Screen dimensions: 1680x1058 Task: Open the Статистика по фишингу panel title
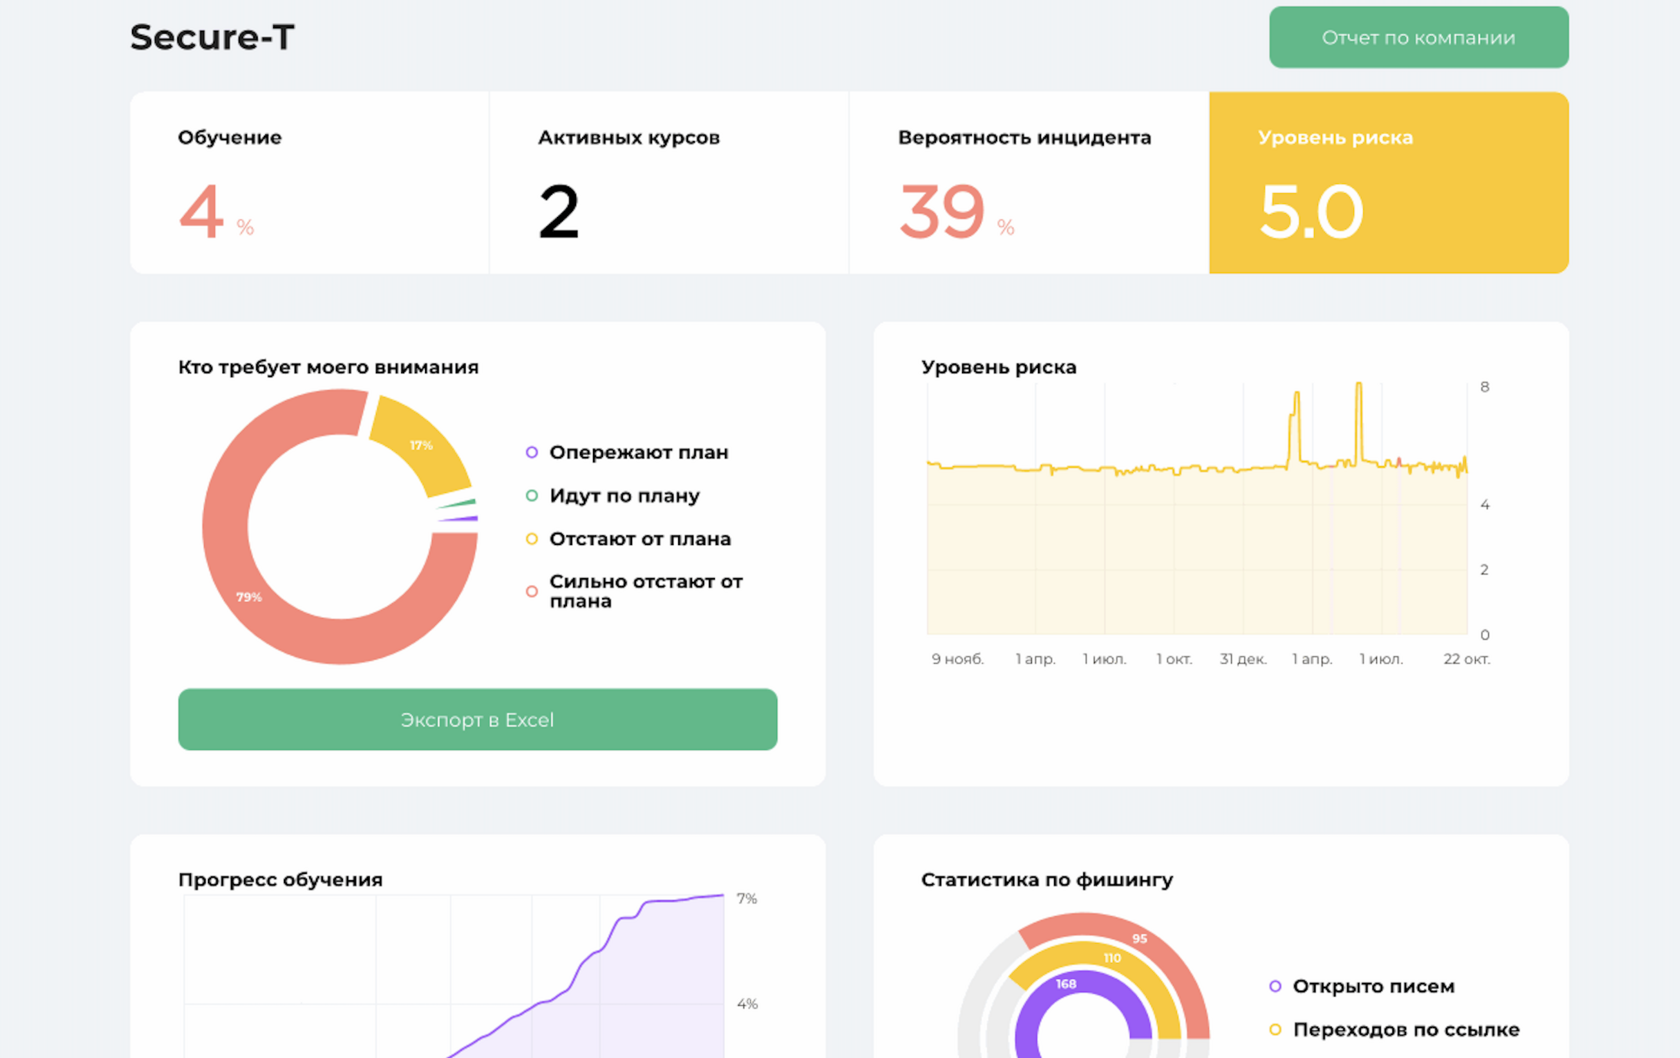click(x=1046, y=879)
